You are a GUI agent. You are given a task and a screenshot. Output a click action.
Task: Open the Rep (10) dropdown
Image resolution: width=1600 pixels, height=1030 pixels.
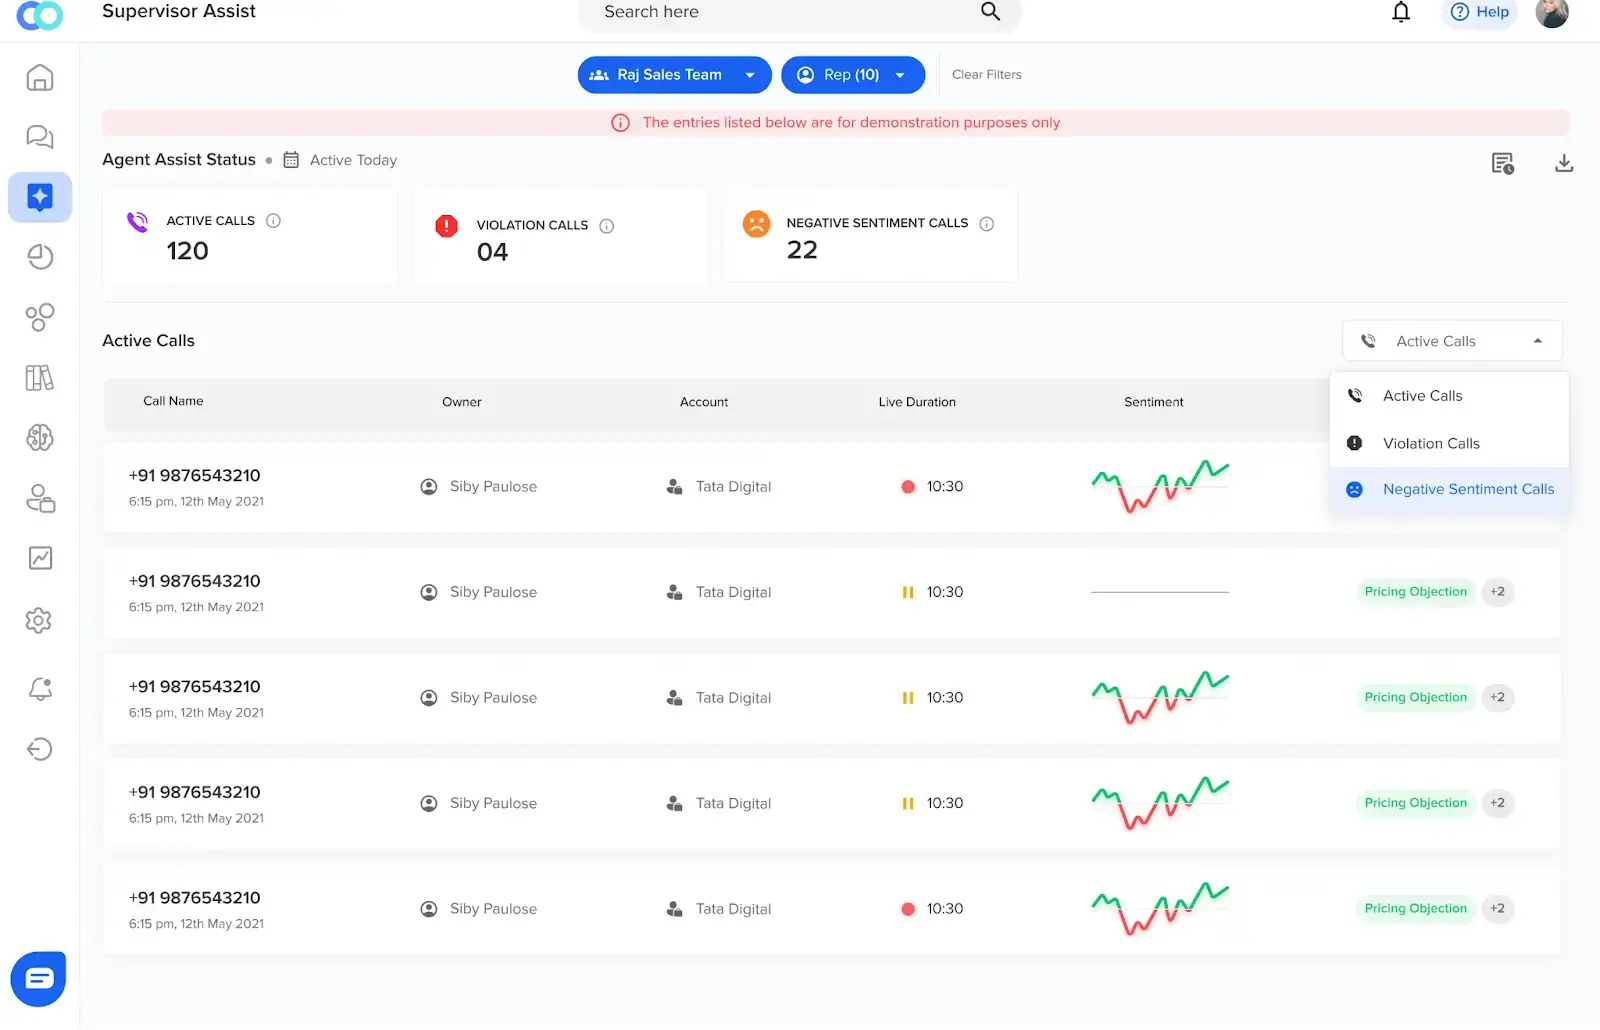tap(901, 74)
